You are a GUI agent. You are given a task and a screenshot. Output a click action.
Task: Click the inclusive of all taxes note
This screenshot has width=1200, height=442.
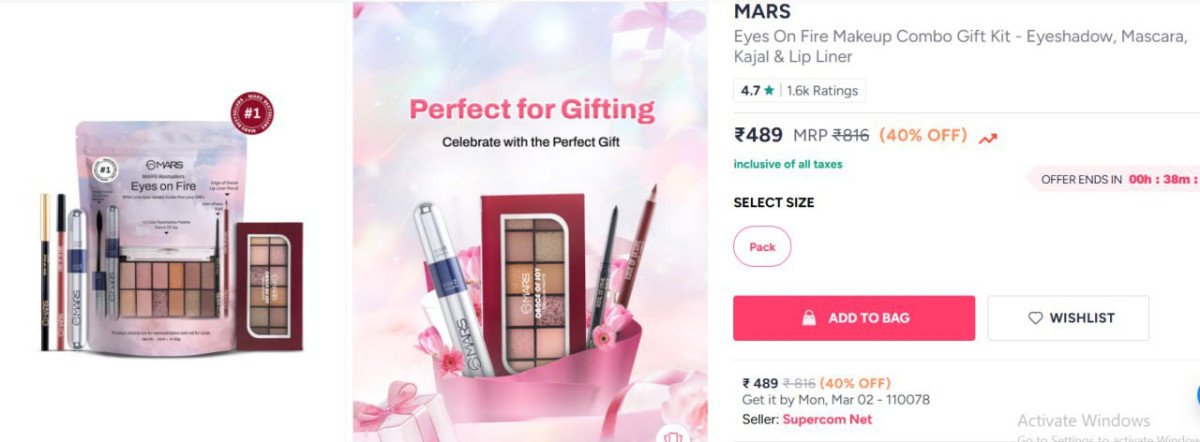tap(788, 164)
